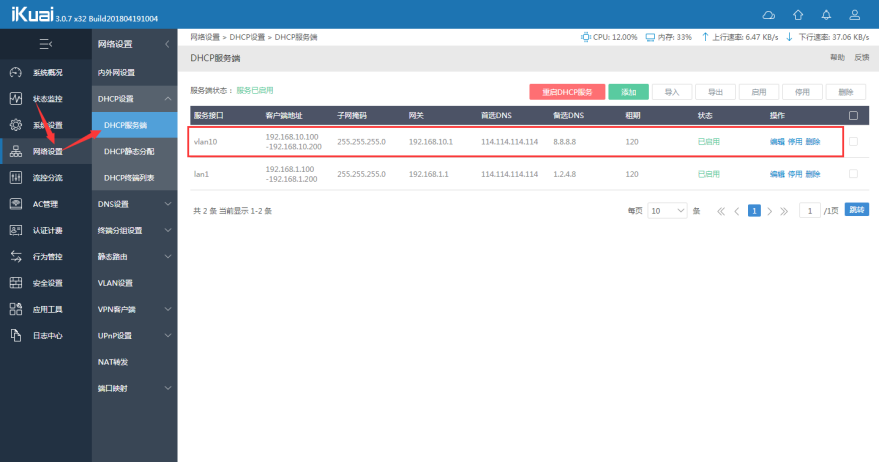Click the CPU usage chip icon
Image resolution: width=879 pixels, height=462 pixels.
click(x=585, y=37)
